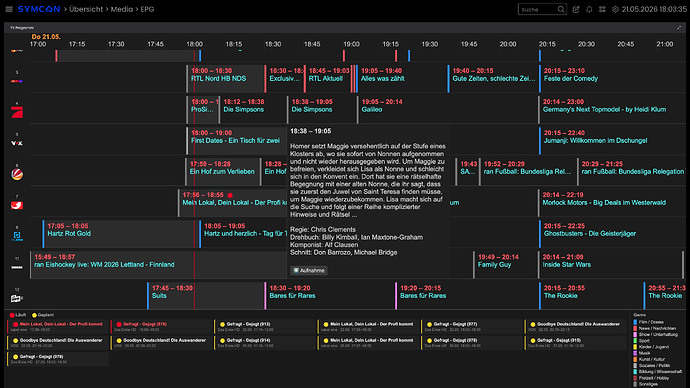The image size is (690, 388).
Task: Click the News / Nachrichten genre color
Action: pos(635,328)
